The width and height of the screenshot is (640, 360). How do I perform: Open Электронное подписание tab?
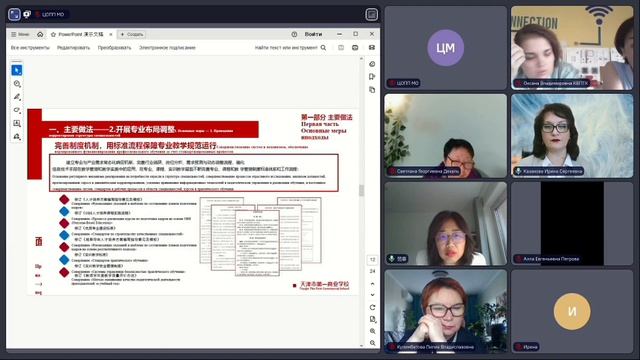click(167, 48)
